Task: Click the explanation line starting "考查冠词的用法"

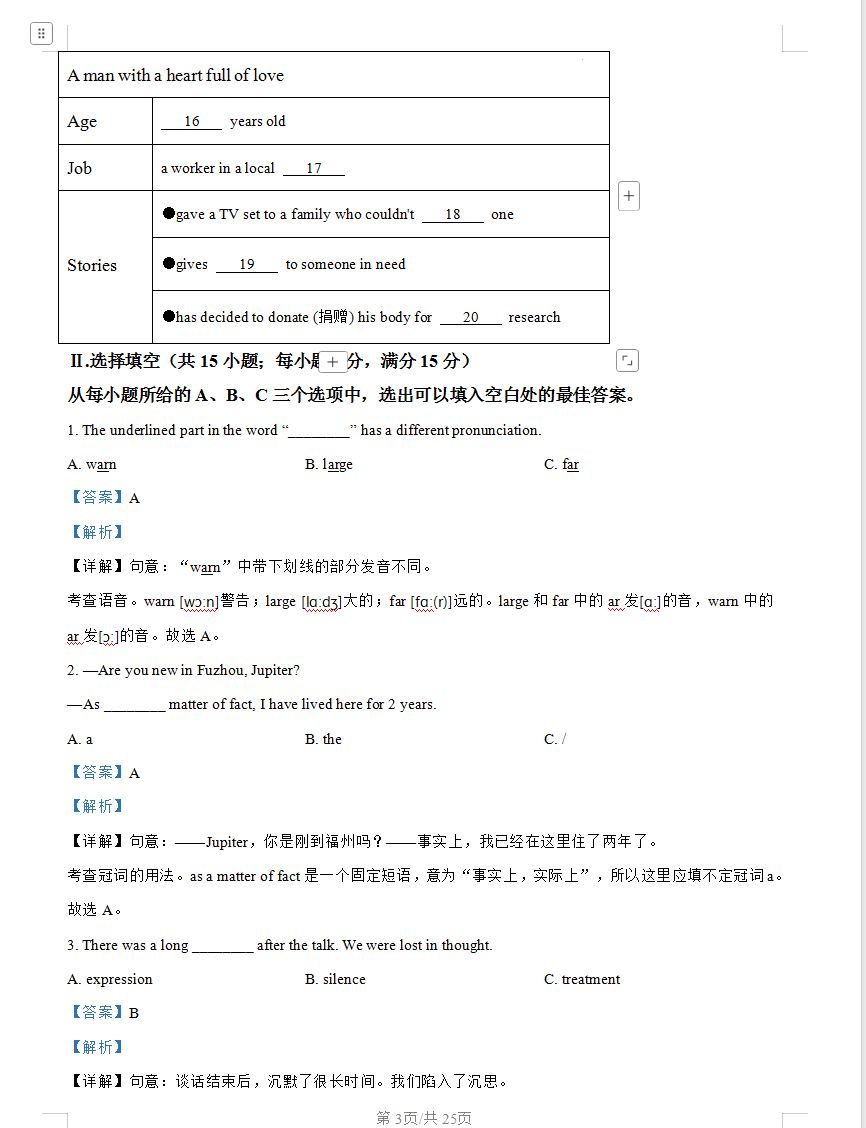Action: [x=426, y=875]
